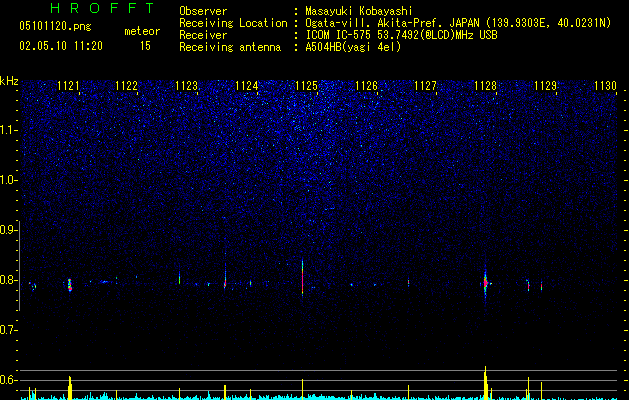Click the 'Receiving antenna' label
629x400 pixels.
(230, 47)
